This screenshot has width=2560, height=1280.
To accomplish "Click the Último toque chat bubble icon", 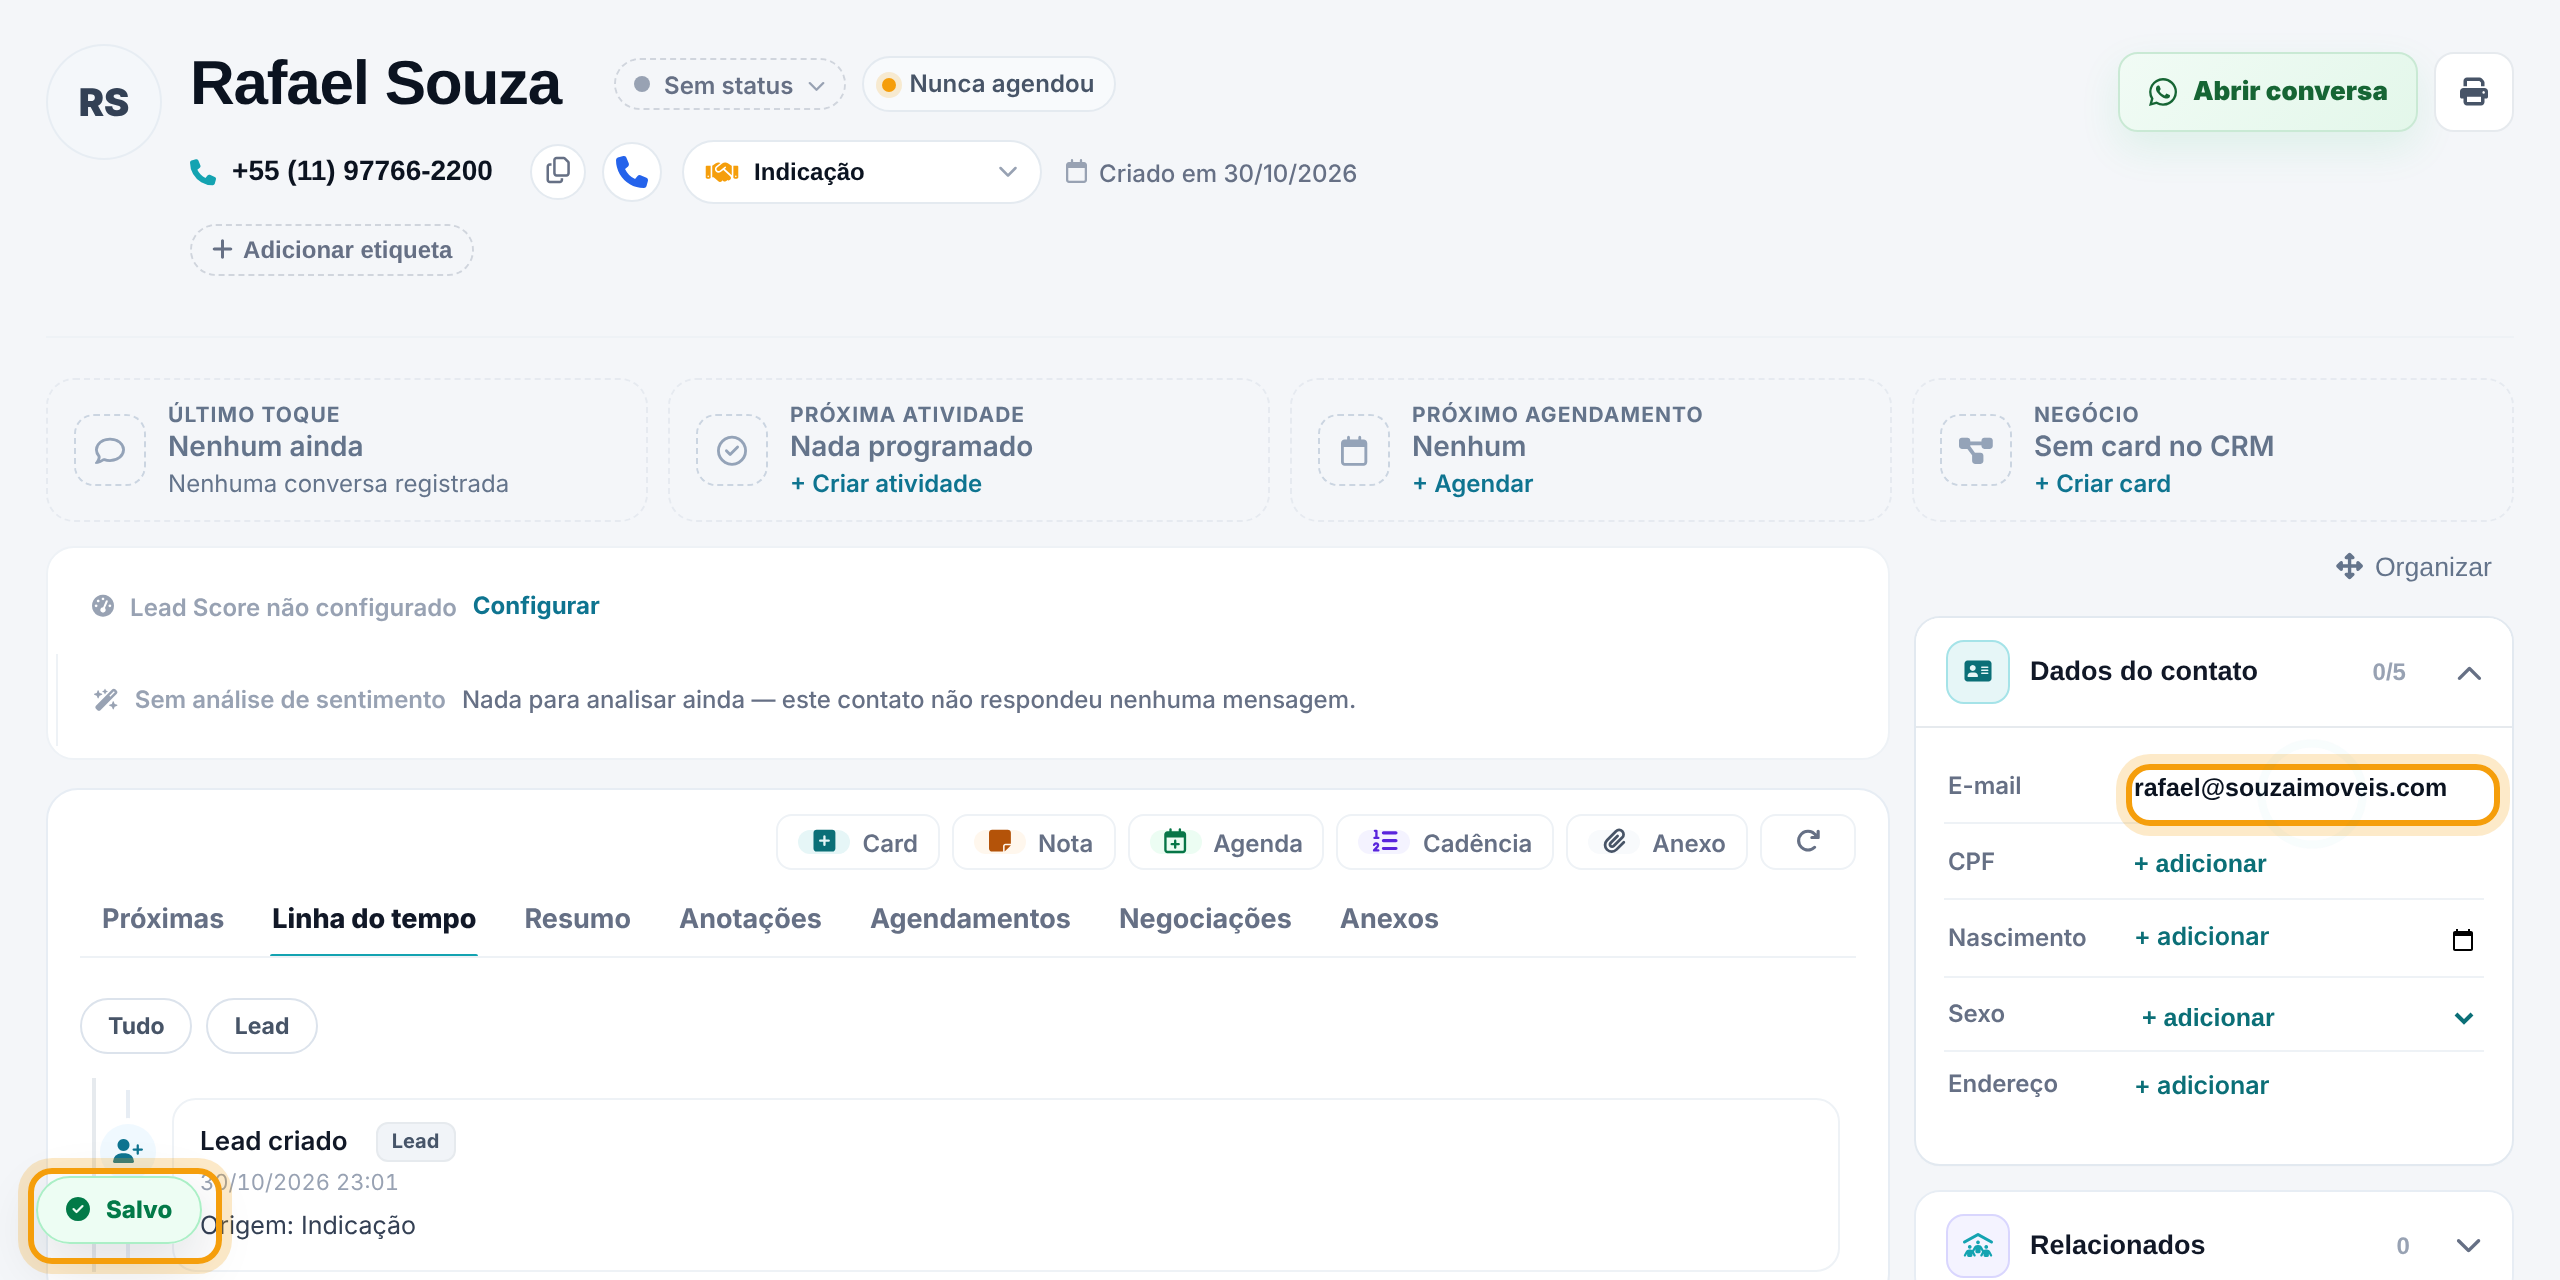I will (110, 450).
